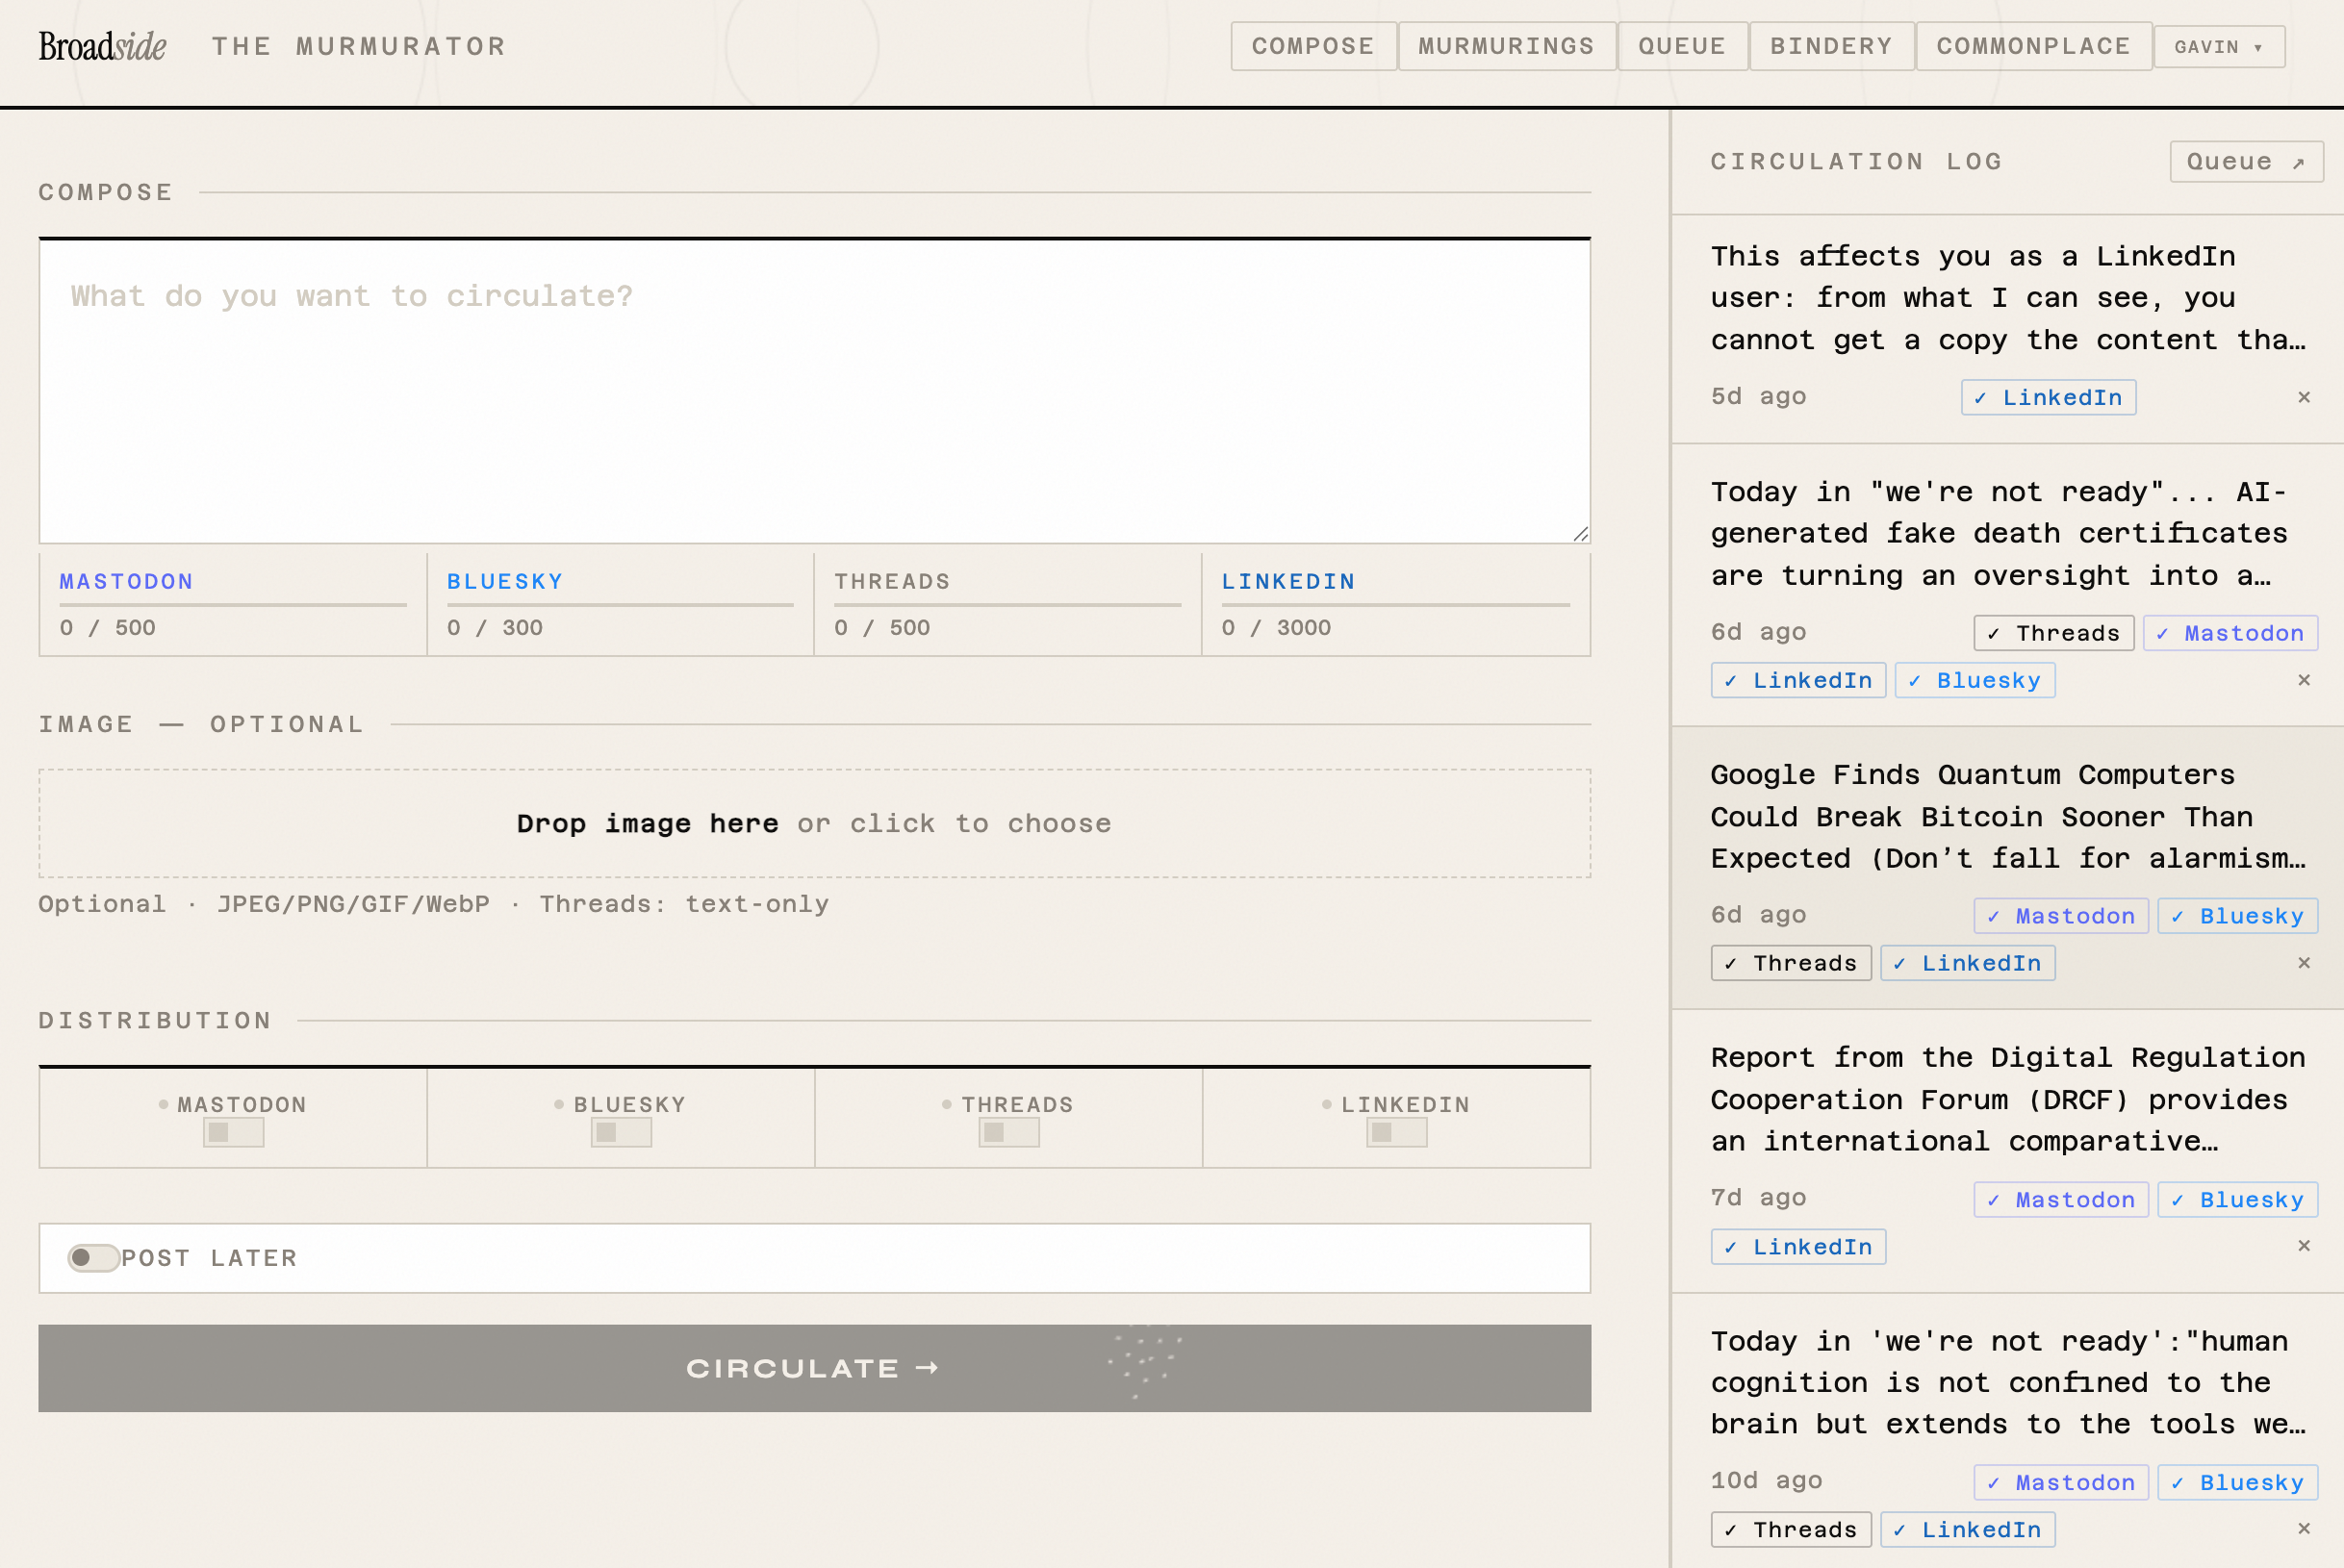Click LinkedIn badge on the 5d ago entry
This screenshot has width=2344, height=1568.
[x=2048, y=398]
